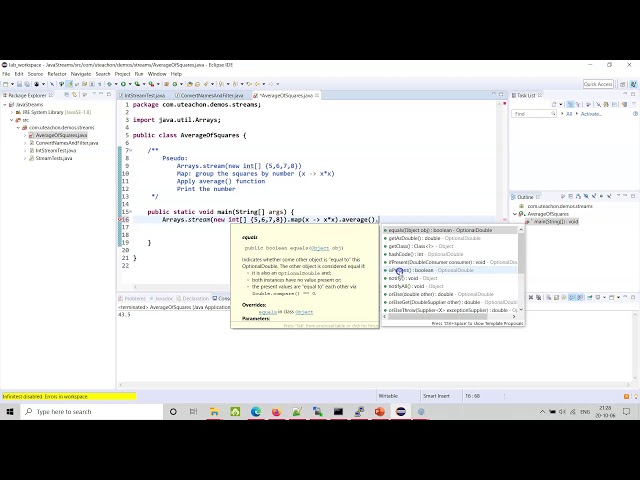Viewport: 640px width, 480px height.
Task: Open the Refactor menu
Action: click(x=57, y=74)
